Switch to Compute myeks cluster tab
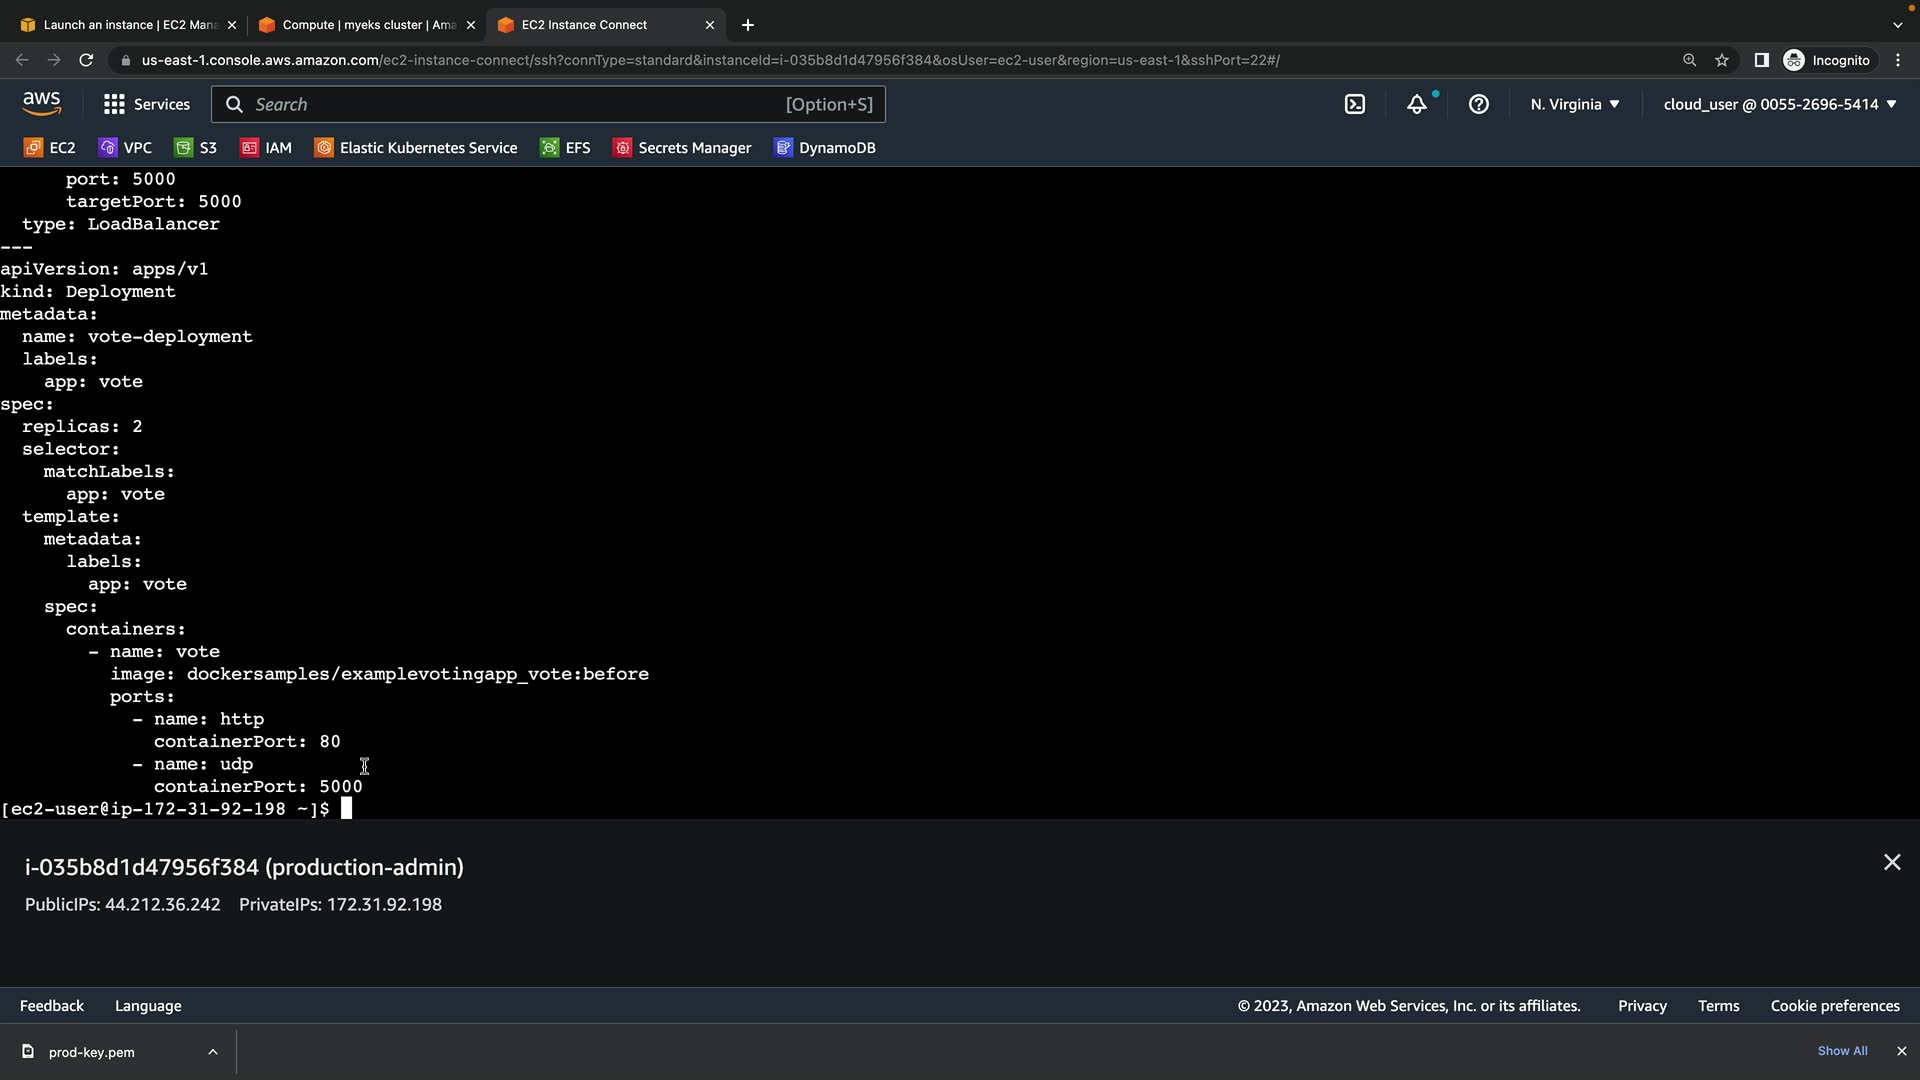The height and width of the screenshot is (1080, 1920). 368,25
